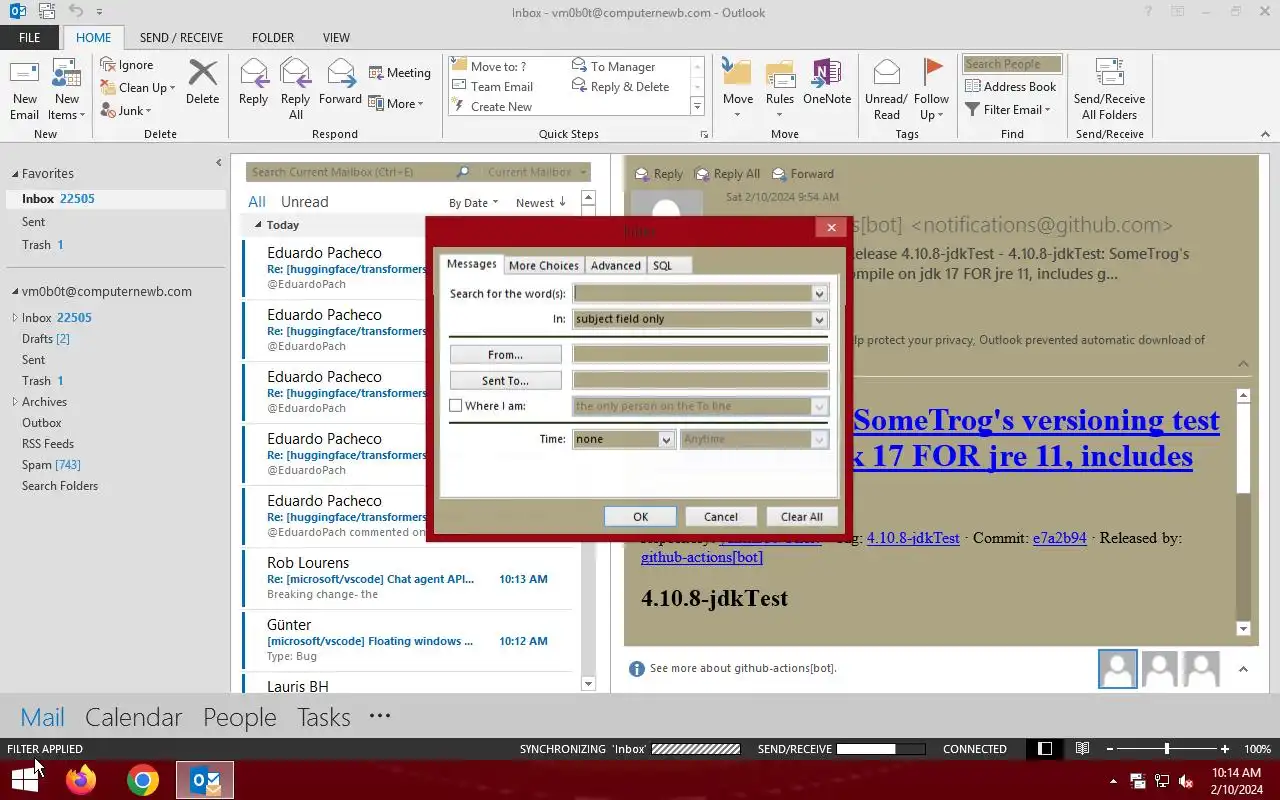The image size is (1280, 800).
Task: Click the Reply All ribbon icon
Action: pyautogui.click(x=295, y=89)
